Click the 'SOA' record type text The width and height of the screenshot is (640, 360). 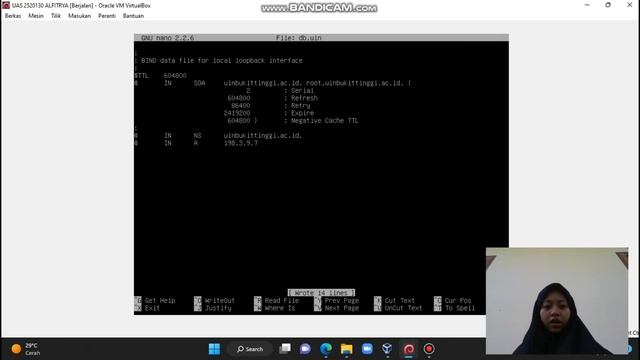click(x=200, y=83)
